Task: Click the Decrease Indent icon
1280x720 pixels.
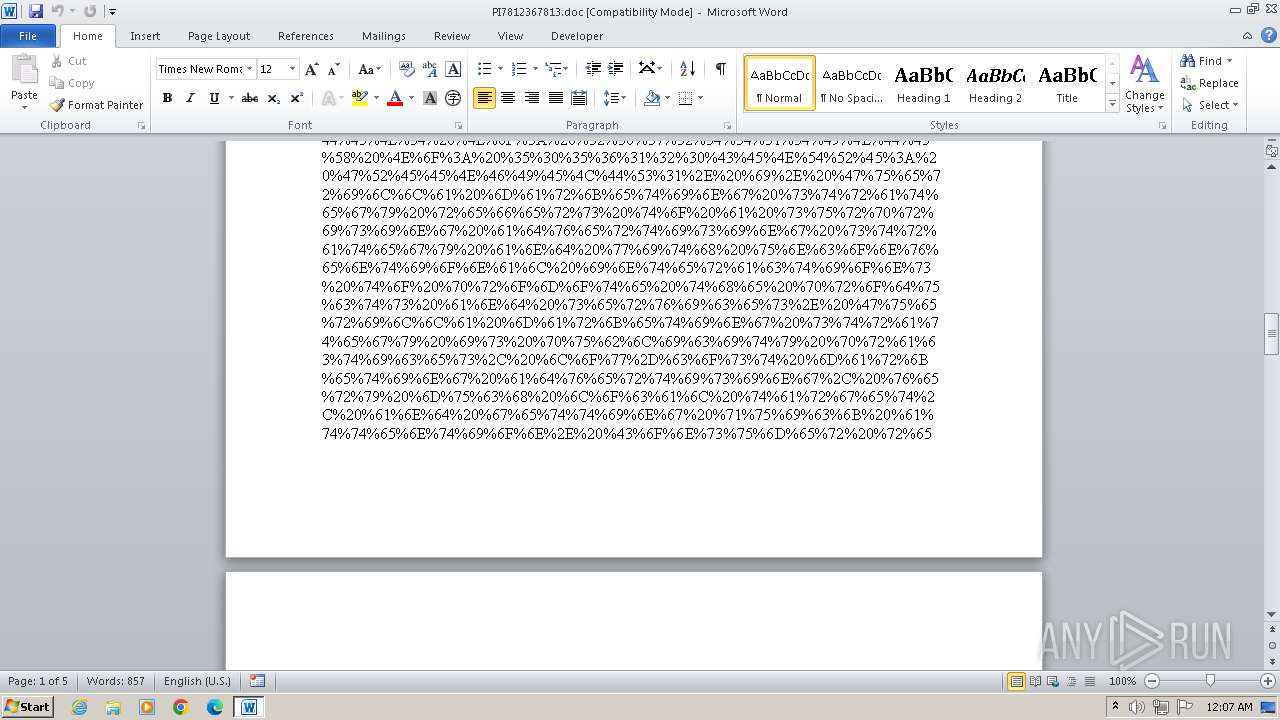Action: click(593, 69)
